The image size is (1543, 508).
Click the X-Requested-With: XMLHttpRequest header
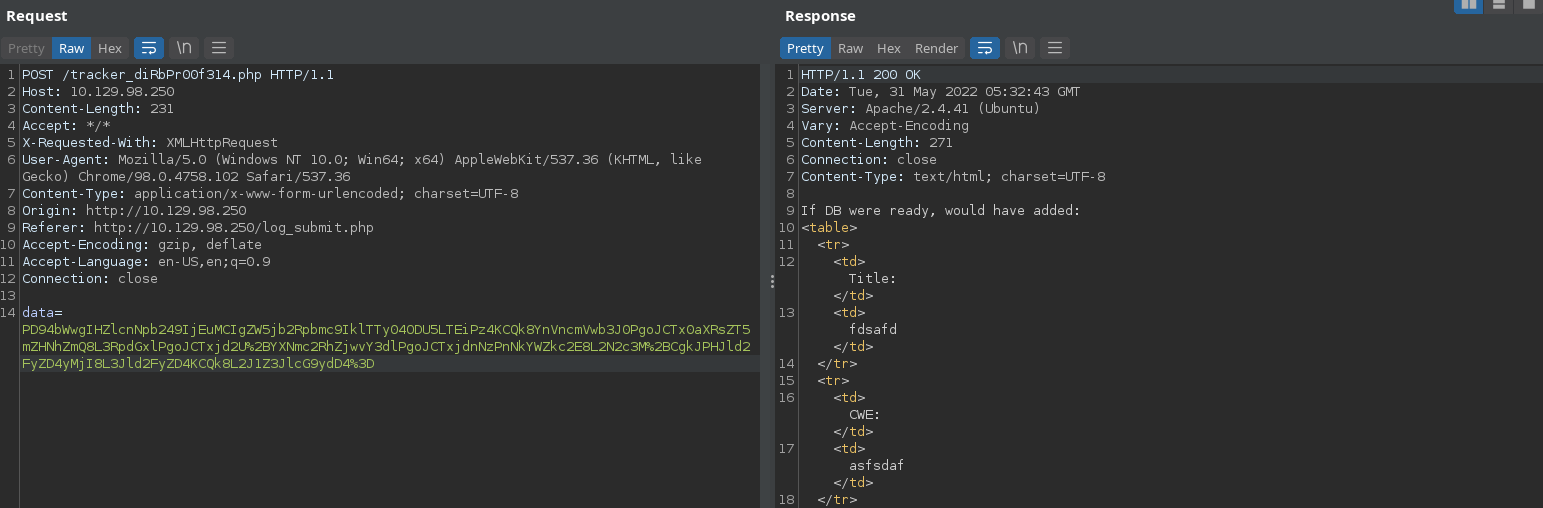tap(150, 143)
